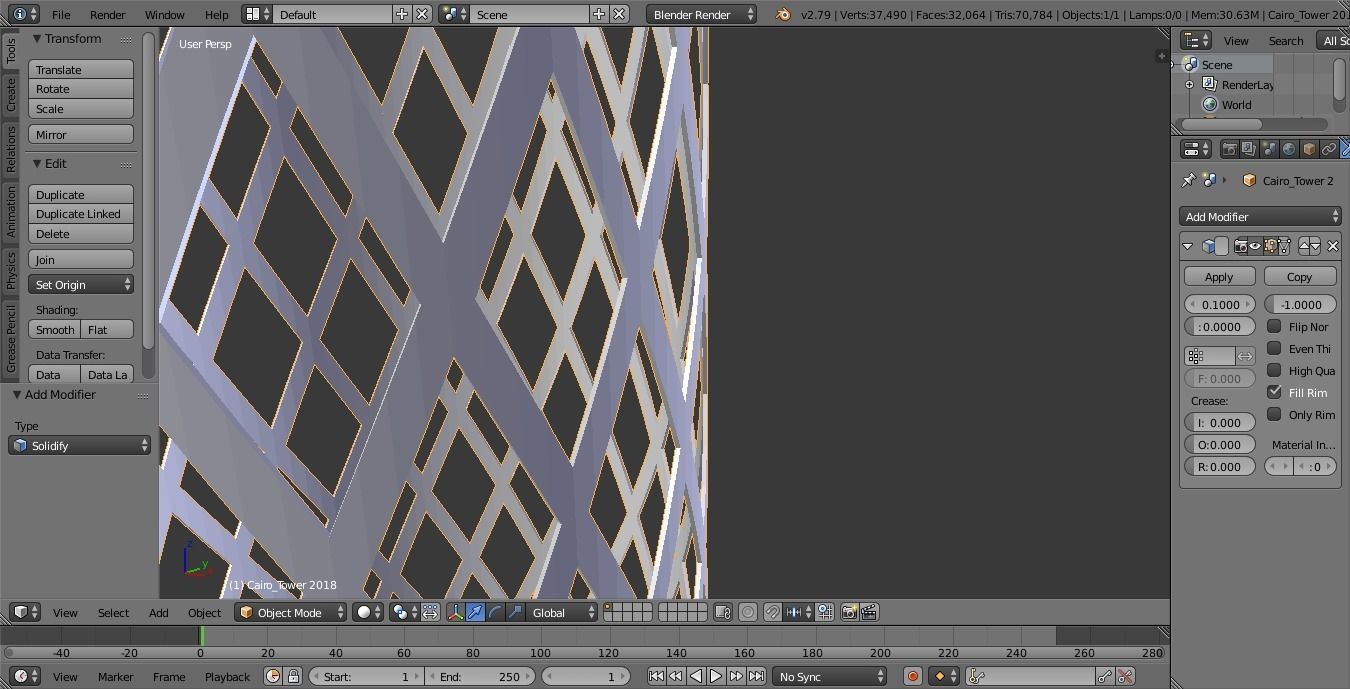Uncheck the Fill Rim checkbox
The image size is (1350, 689).
pyautogui.click(x=1274, y=392)
